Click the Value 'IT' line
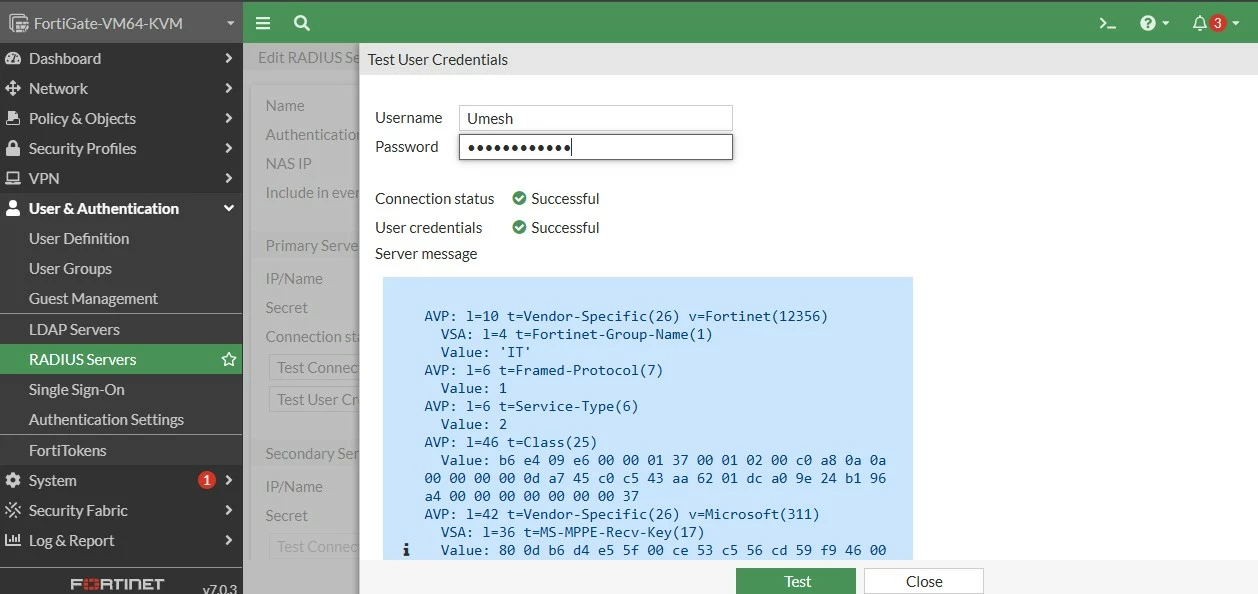 [x=486, y=352]
